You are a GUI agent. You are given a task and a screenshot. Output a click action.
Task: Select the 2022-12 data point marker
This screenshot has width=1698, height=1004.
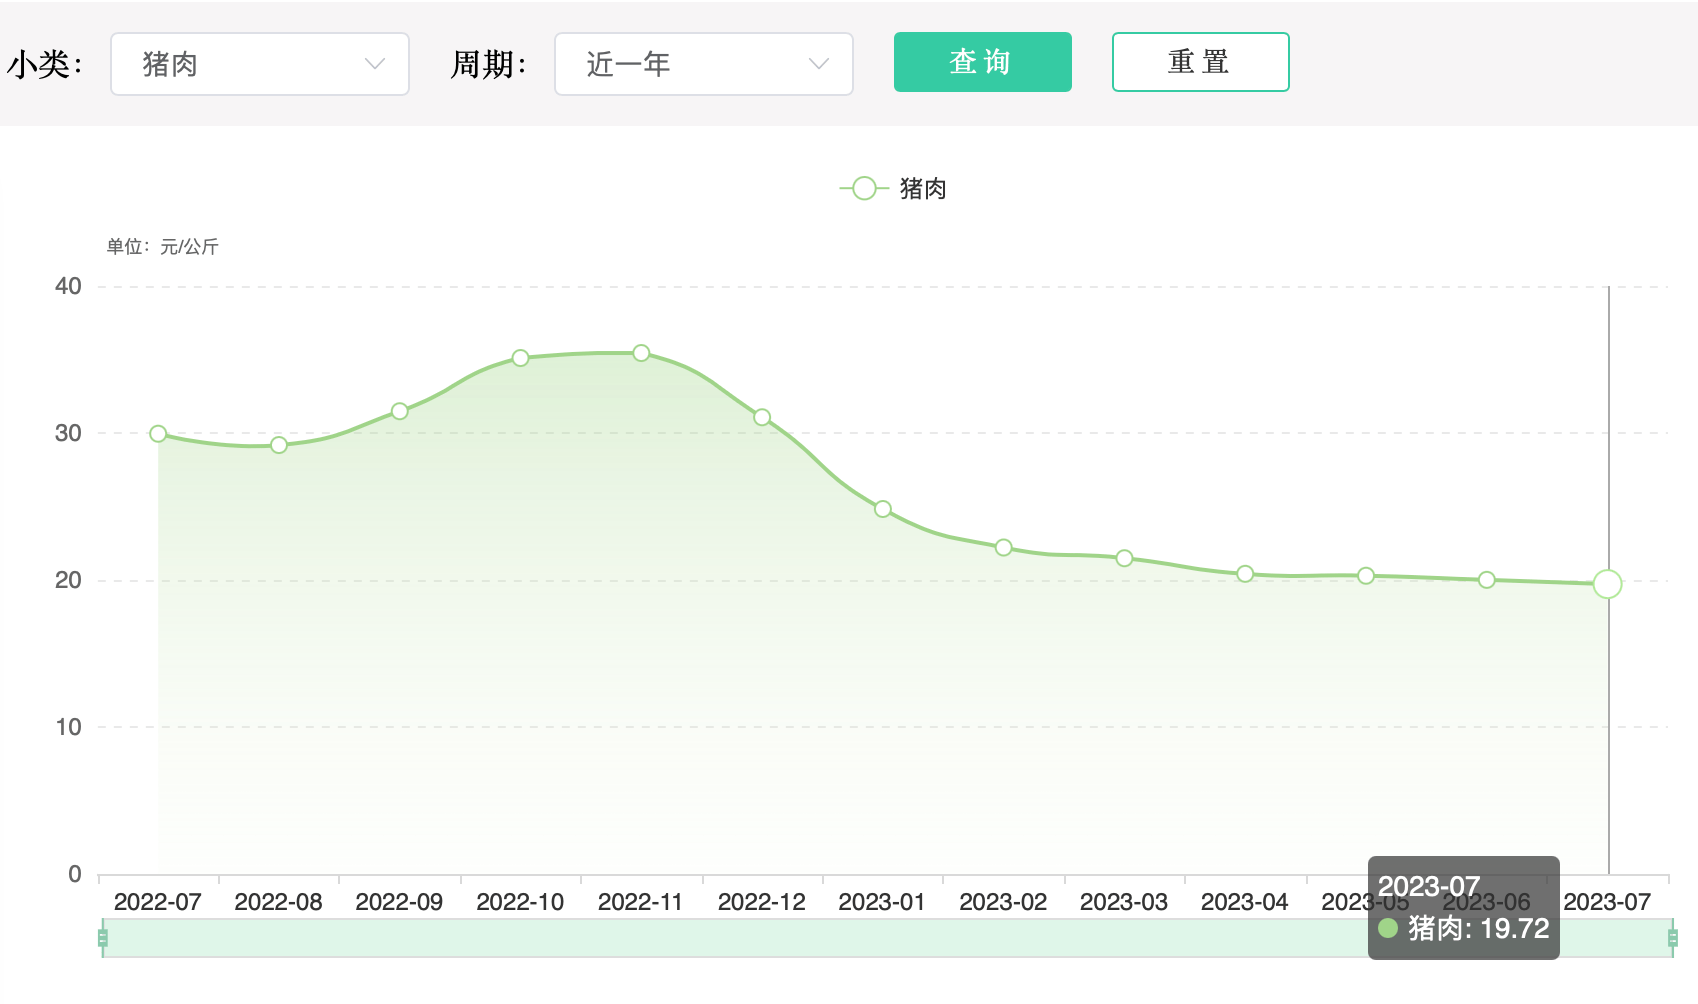coord(762,417)
